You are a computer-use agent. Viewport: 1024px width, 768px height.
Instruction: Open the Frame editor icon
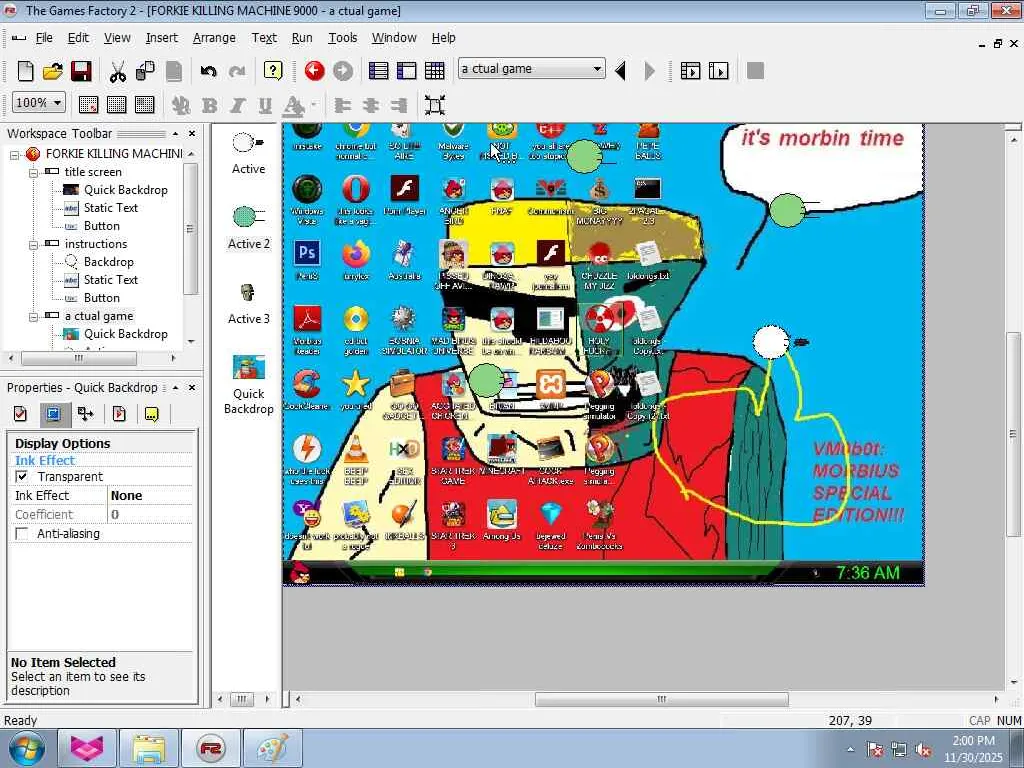point(406,71)
